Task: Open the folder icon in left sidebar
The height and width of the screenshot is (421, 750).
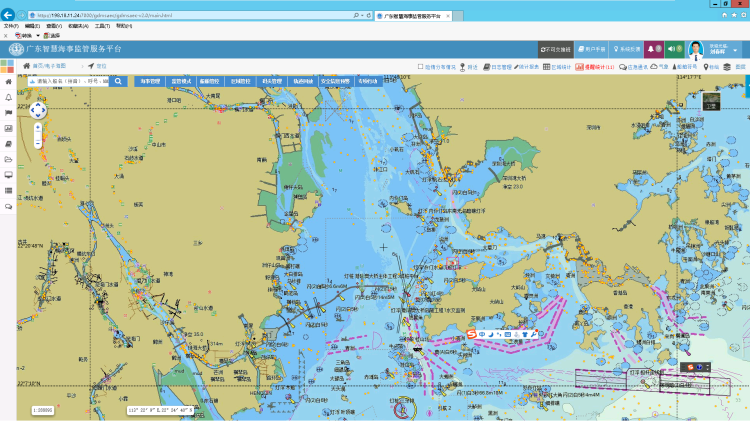Action: pyautogui.click(x=9, y=160)
